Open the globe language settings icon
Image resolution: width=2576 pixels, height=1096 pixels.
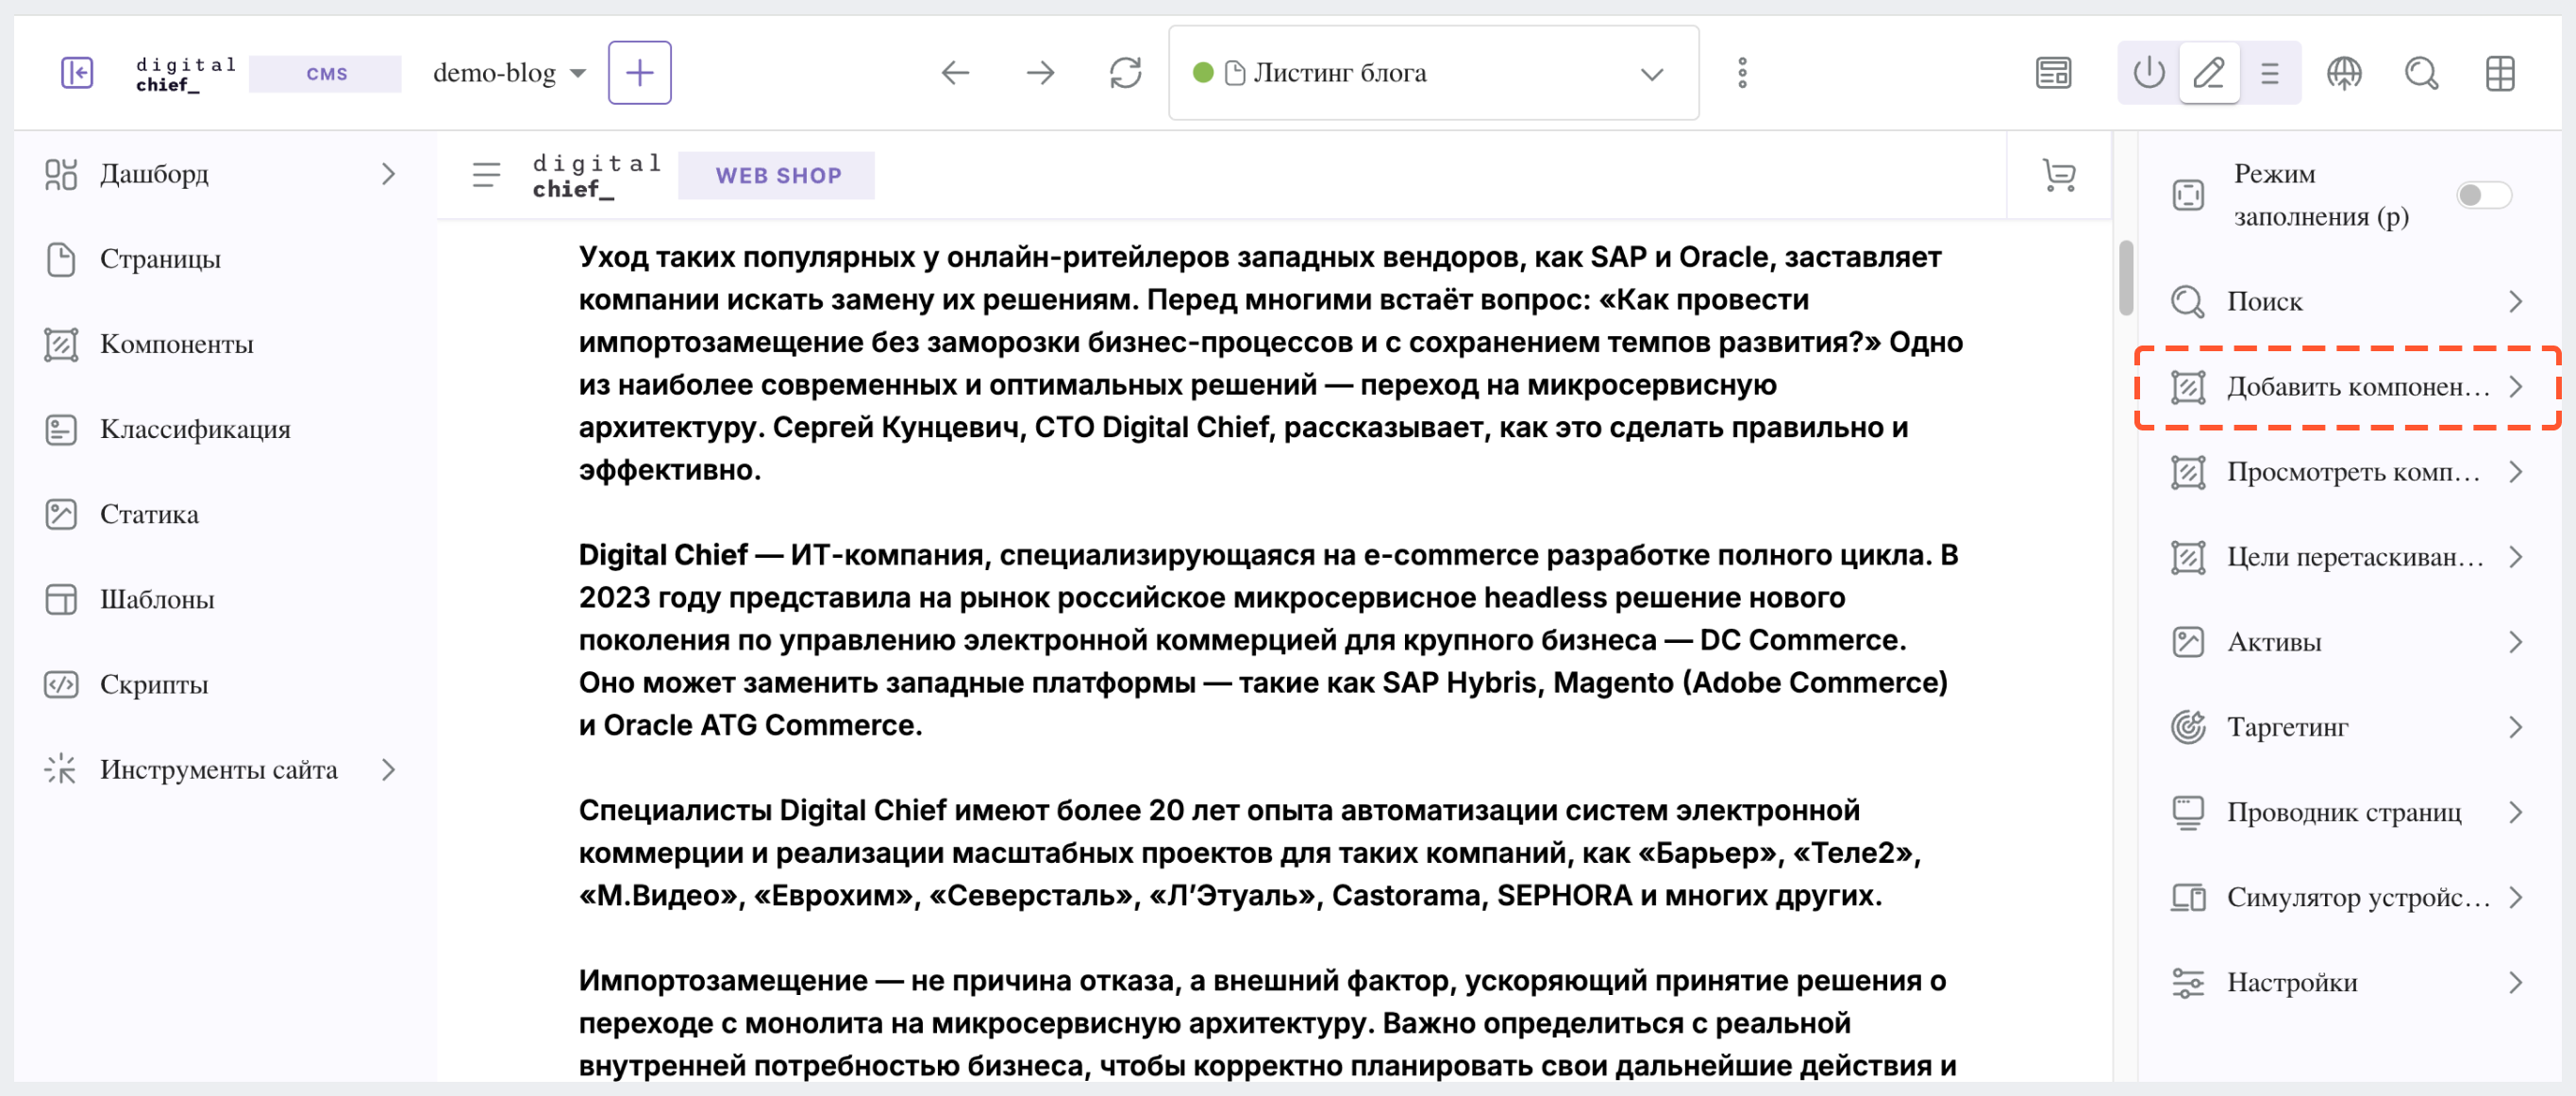pyautogui.click(x=2343, y=73)
